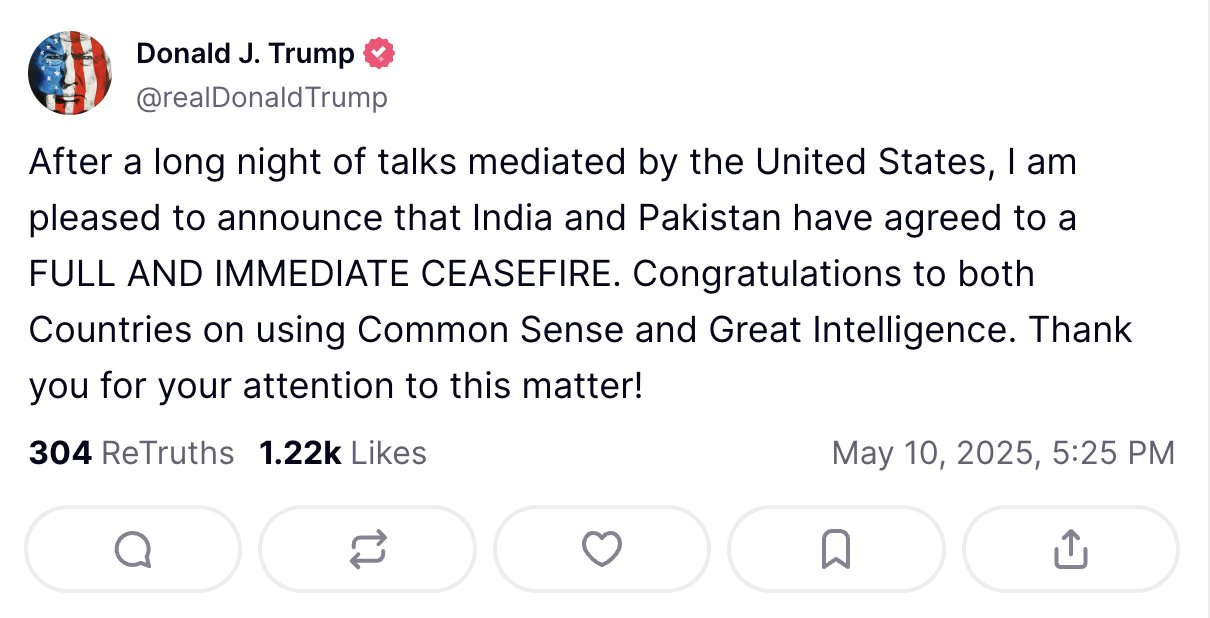View the 1.22k Likes list
Screen dimensions: 1210x618
pyautogui.click(x=343, y=453)
